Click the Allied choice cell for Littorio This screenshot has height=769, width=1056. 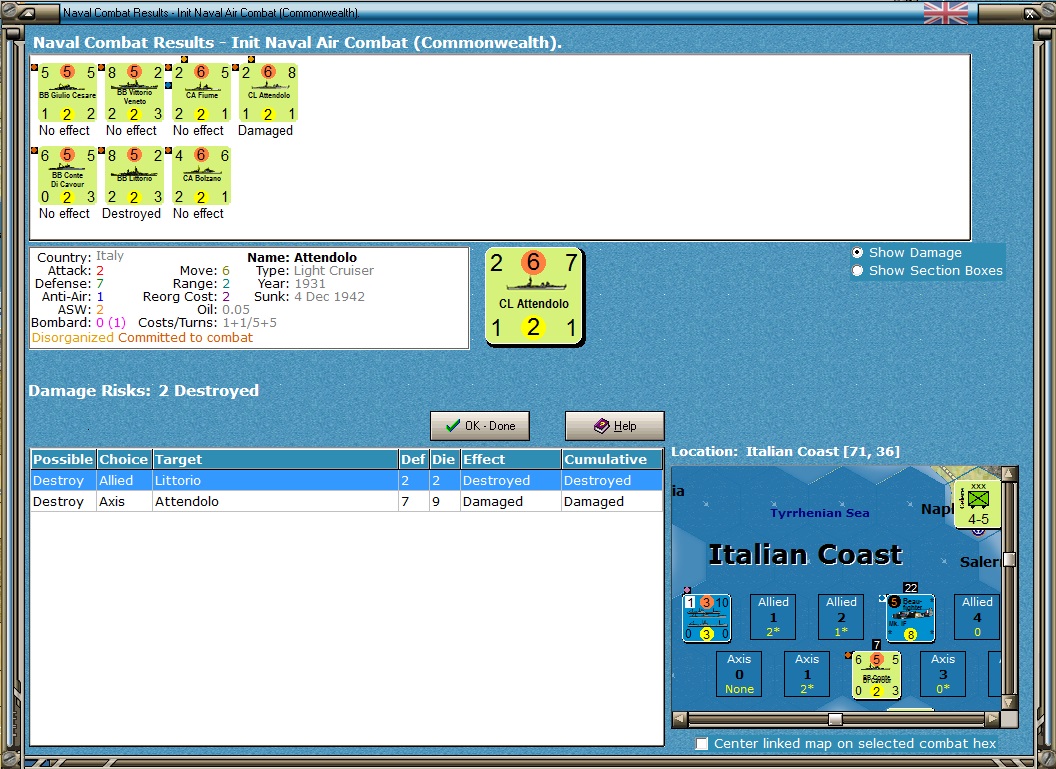[x=124, y=480]
